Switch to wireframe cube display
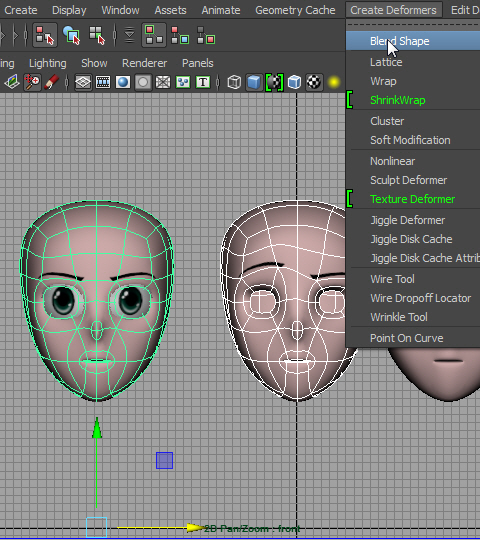This screenshot has height=540, width=480. click(234, 82)
